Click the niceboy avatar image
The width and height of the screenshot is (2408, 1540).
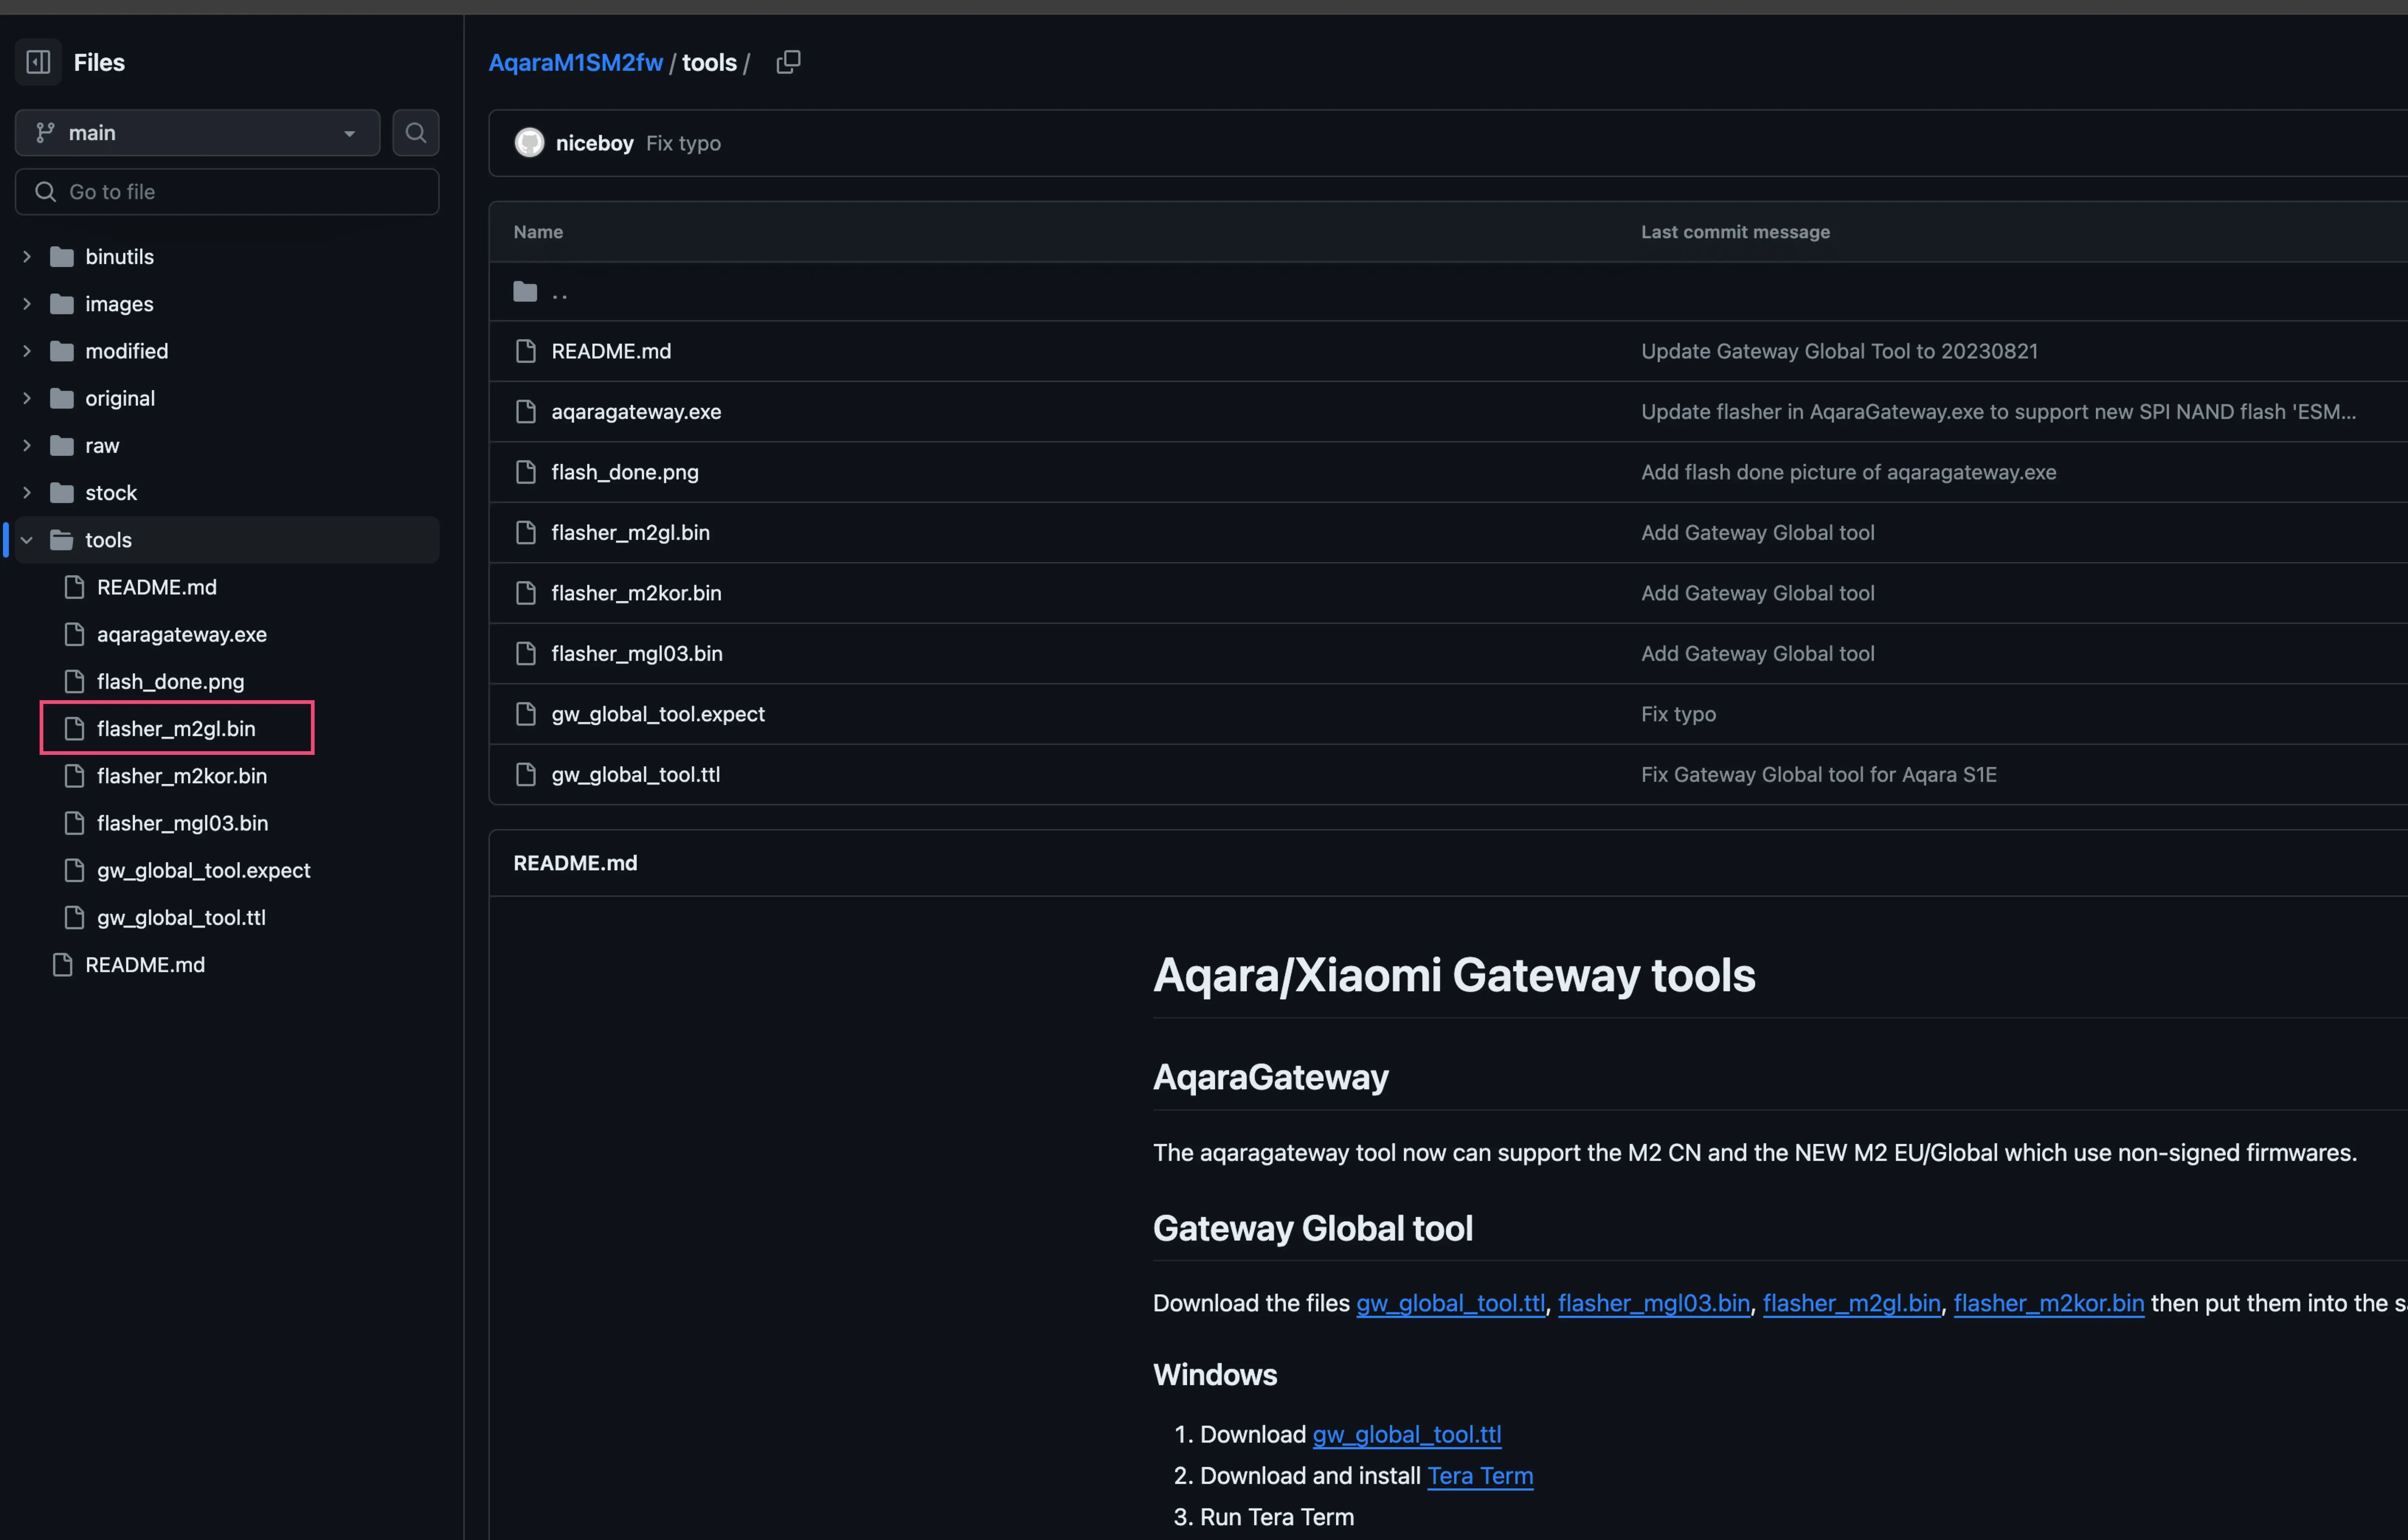tap(529, 143)
